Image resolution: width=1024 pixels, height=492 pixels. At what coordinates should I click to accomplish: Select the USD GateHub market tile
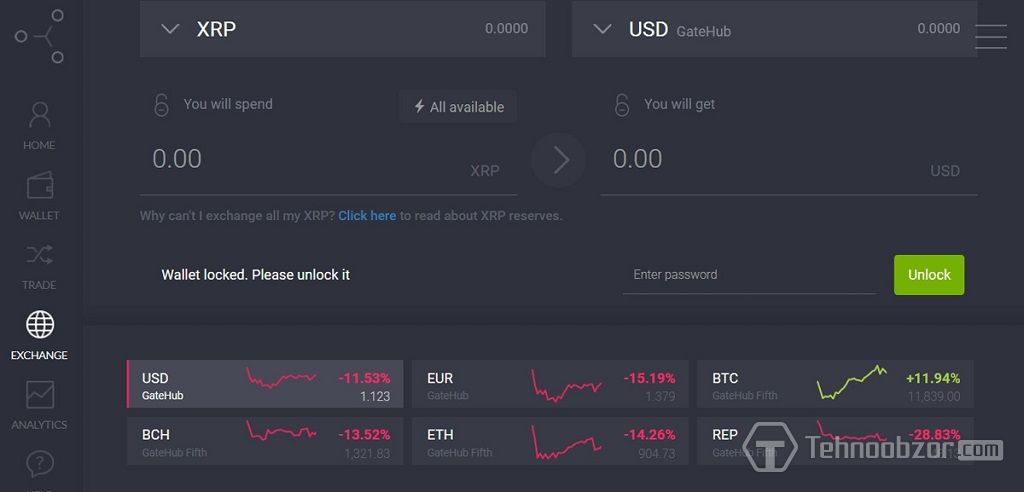point(265,384)
